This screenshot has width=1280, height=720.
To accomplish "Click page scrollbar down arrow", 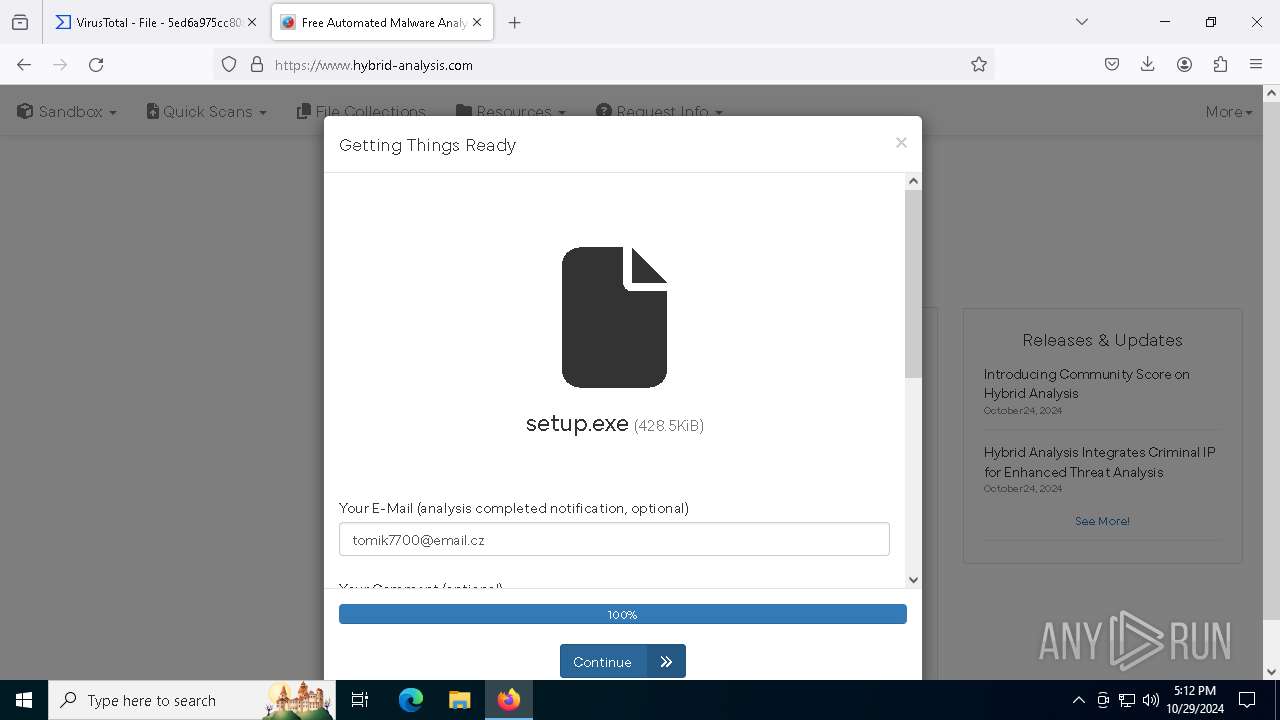I will click(x=1271, y=672).
